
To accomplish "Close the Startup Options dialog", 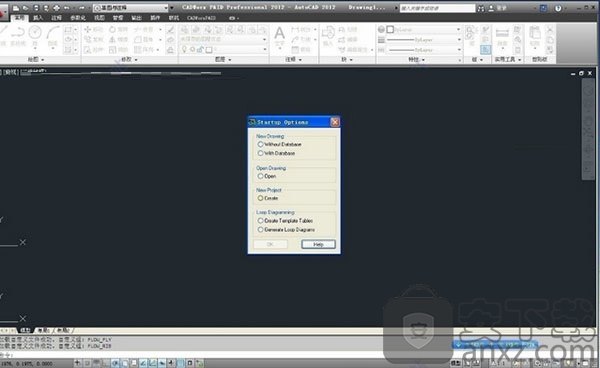I will coord(335,122).
